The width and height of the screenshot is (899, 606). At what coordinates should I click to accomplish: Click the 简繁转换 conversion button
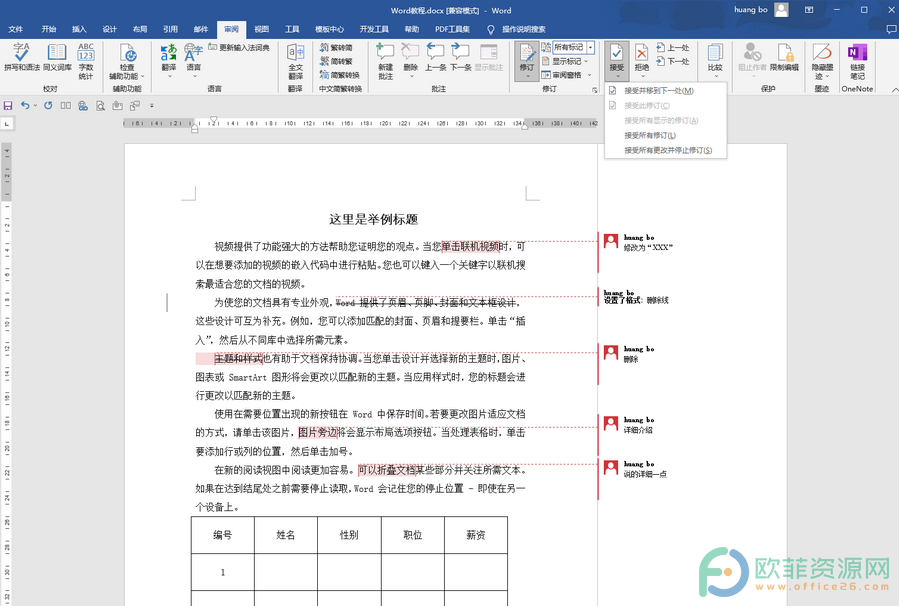[339, 75]
